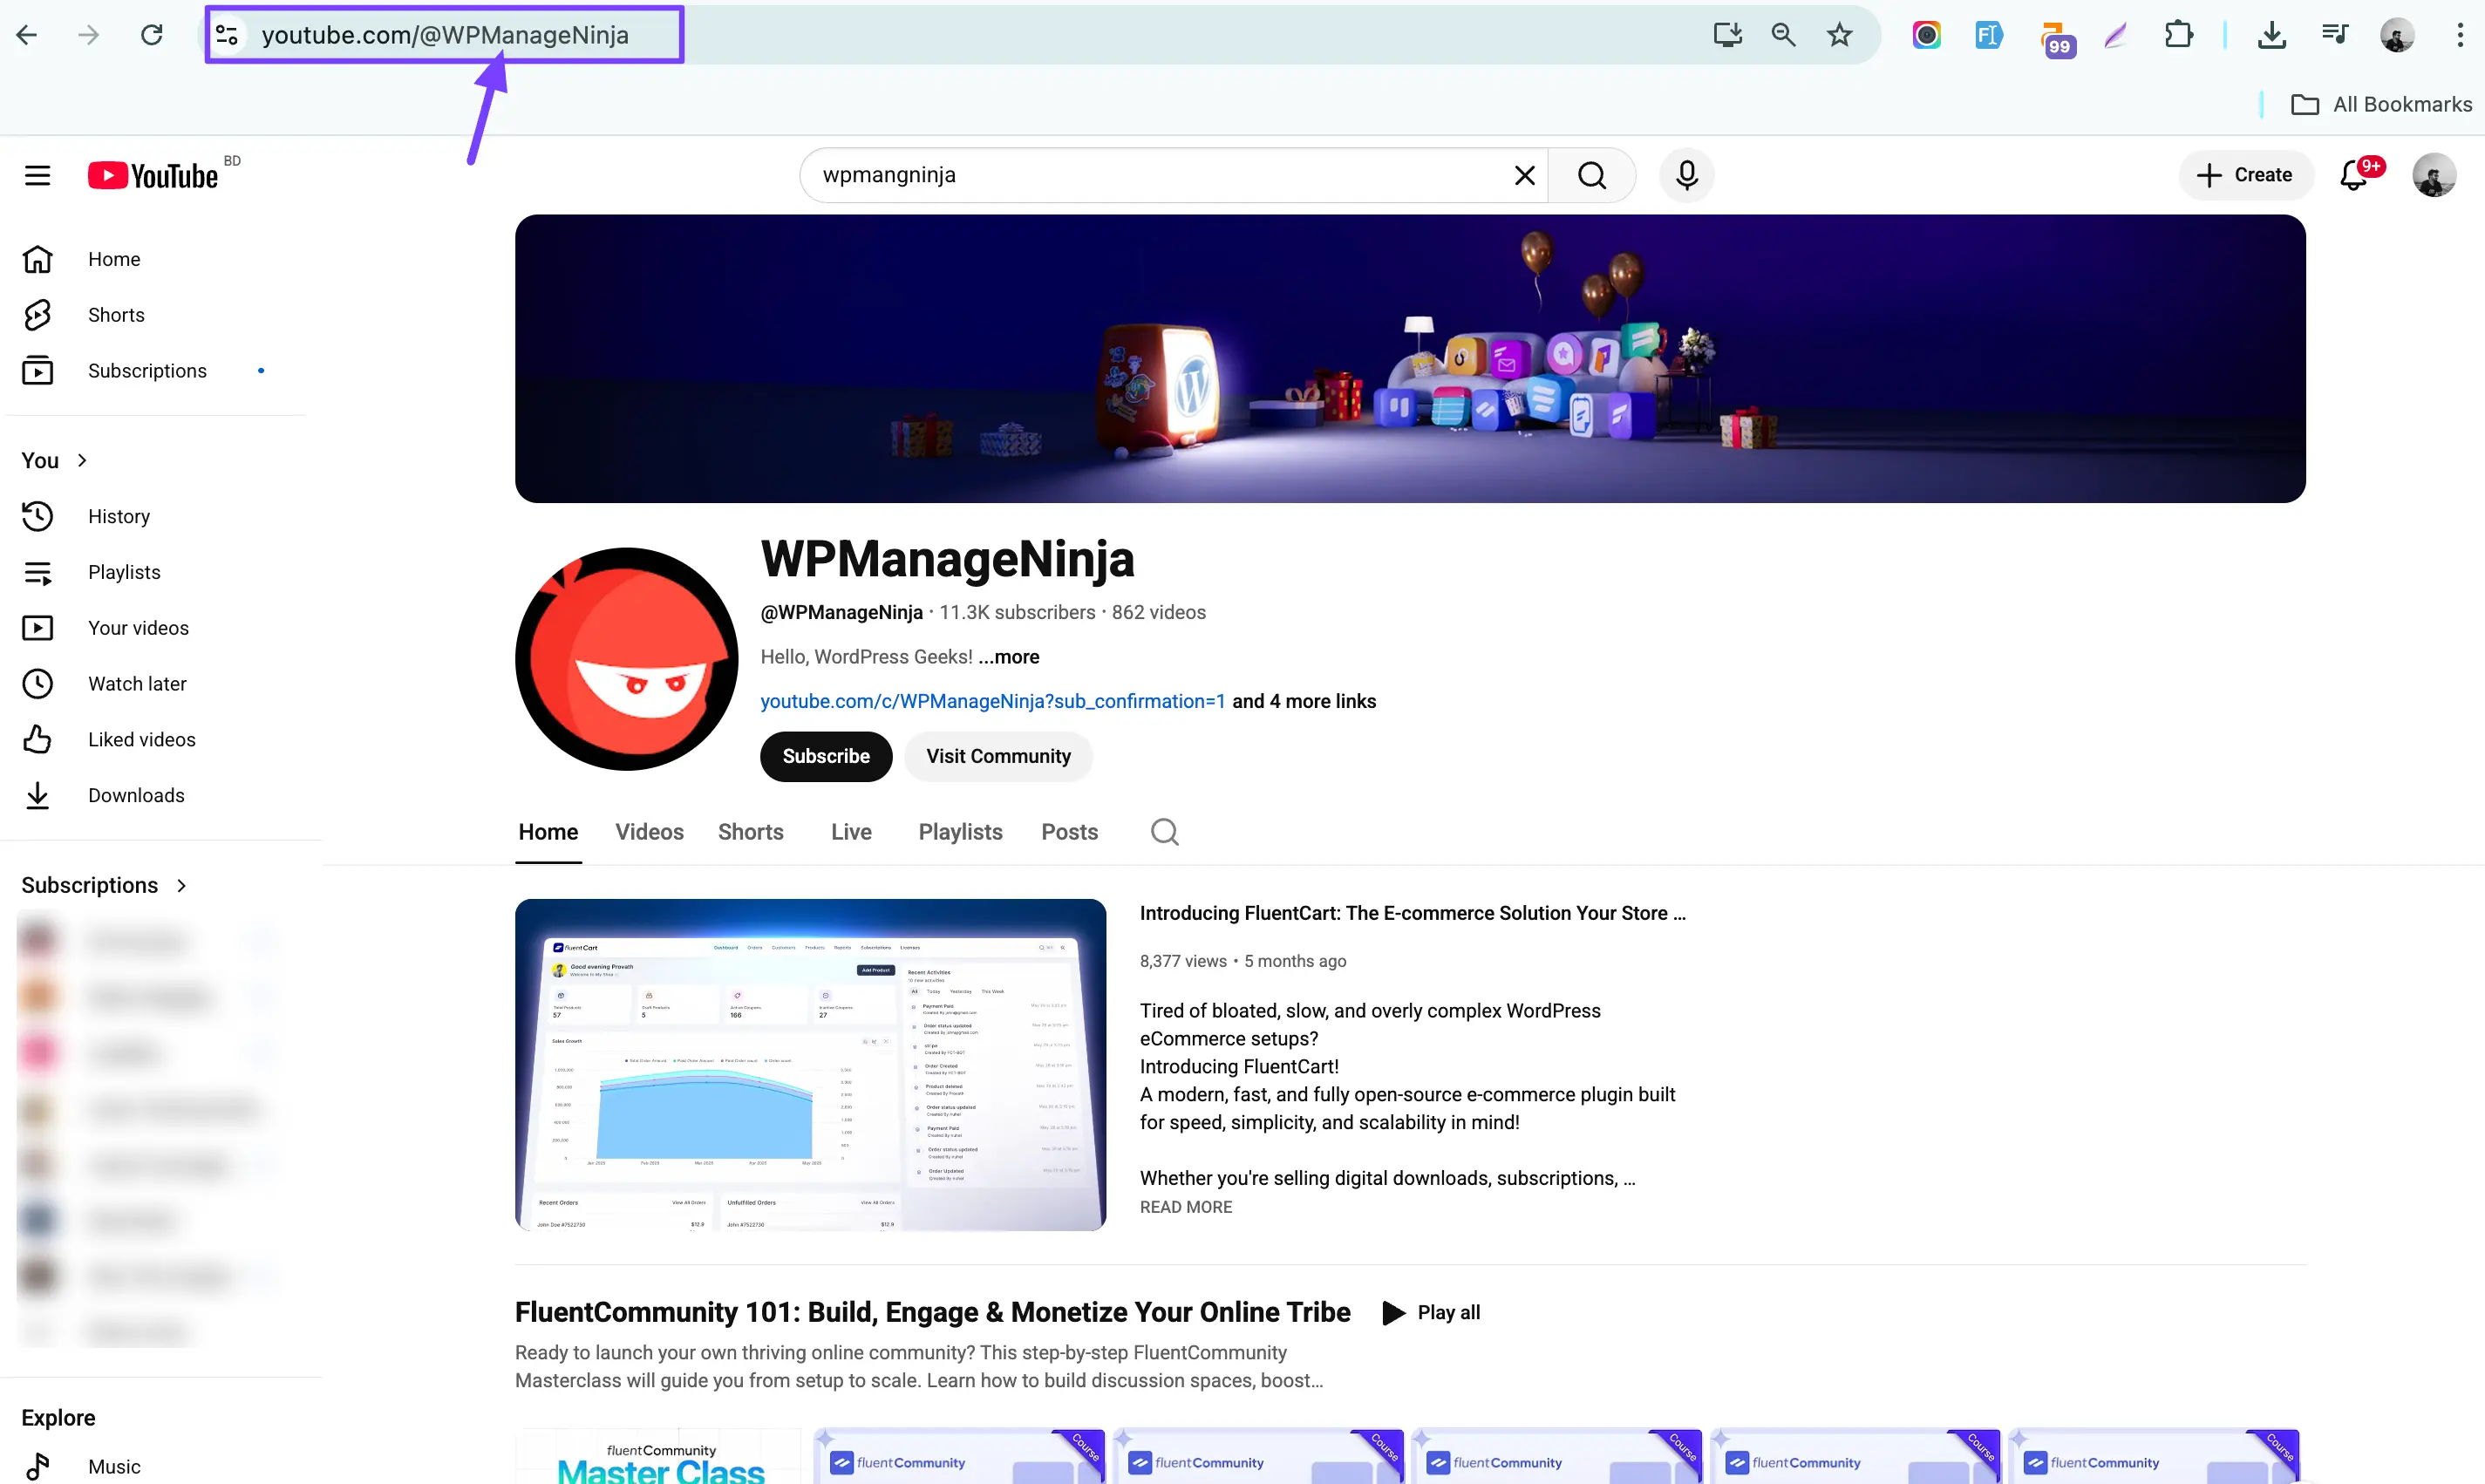
Task: Subscribe to WPManageNinja channel
Action: pyautogui.click(x=825, y=756)
